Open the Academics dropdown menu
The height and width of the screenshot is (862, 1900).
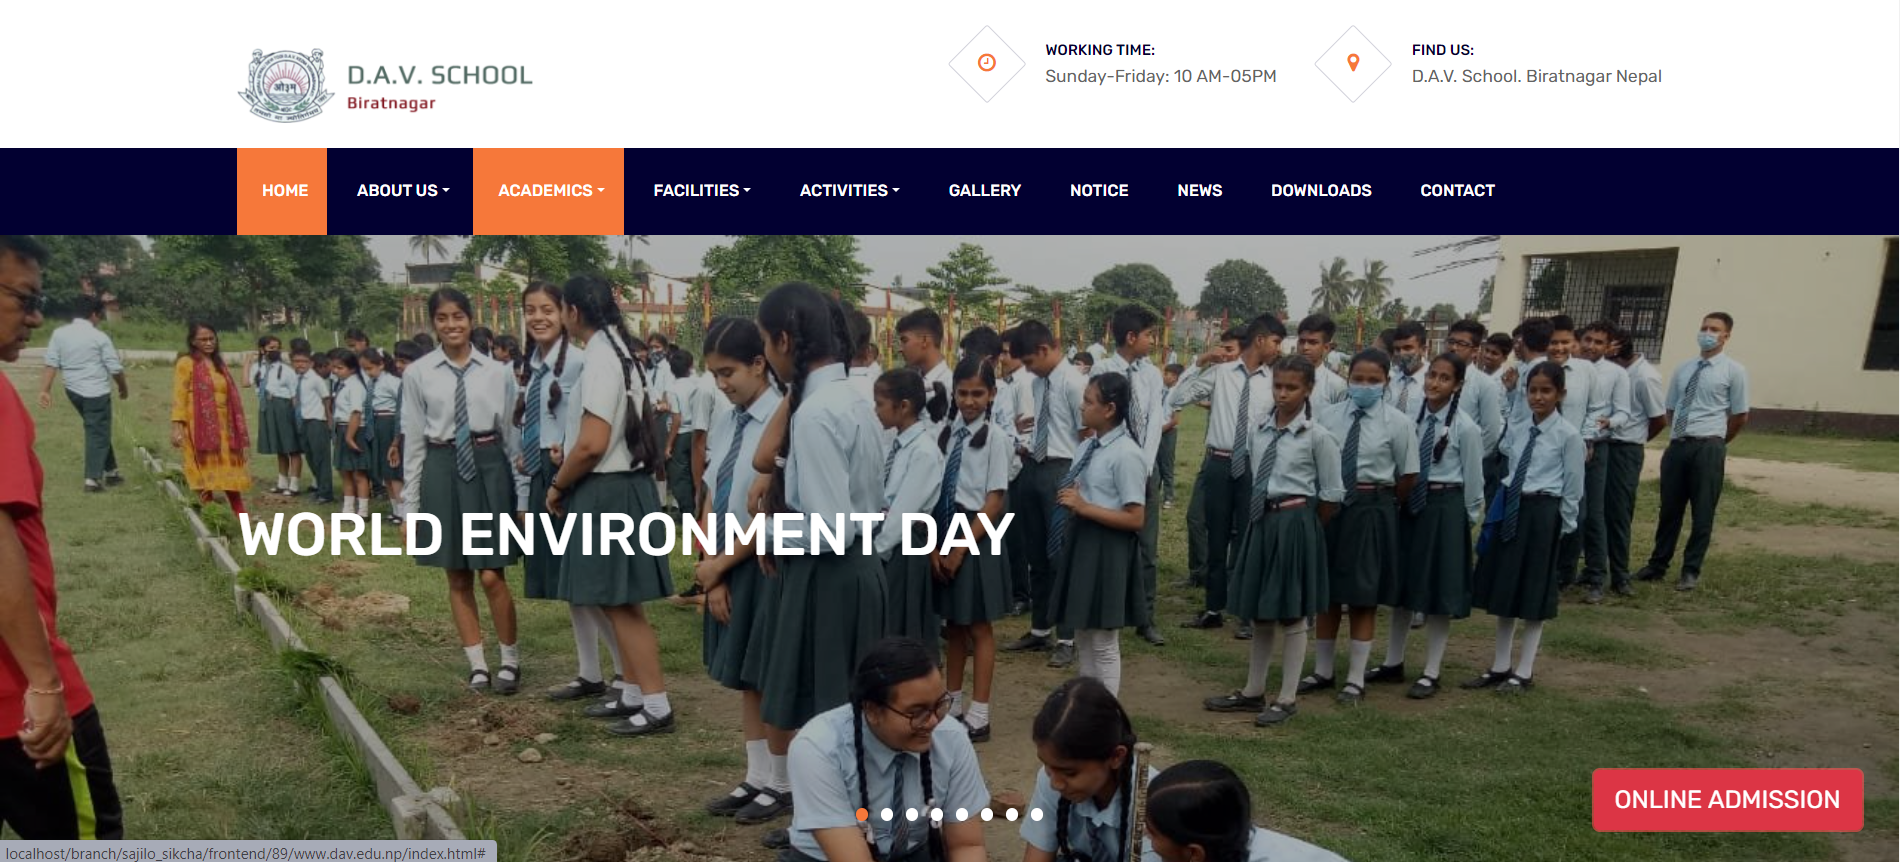tap(550, 191)
